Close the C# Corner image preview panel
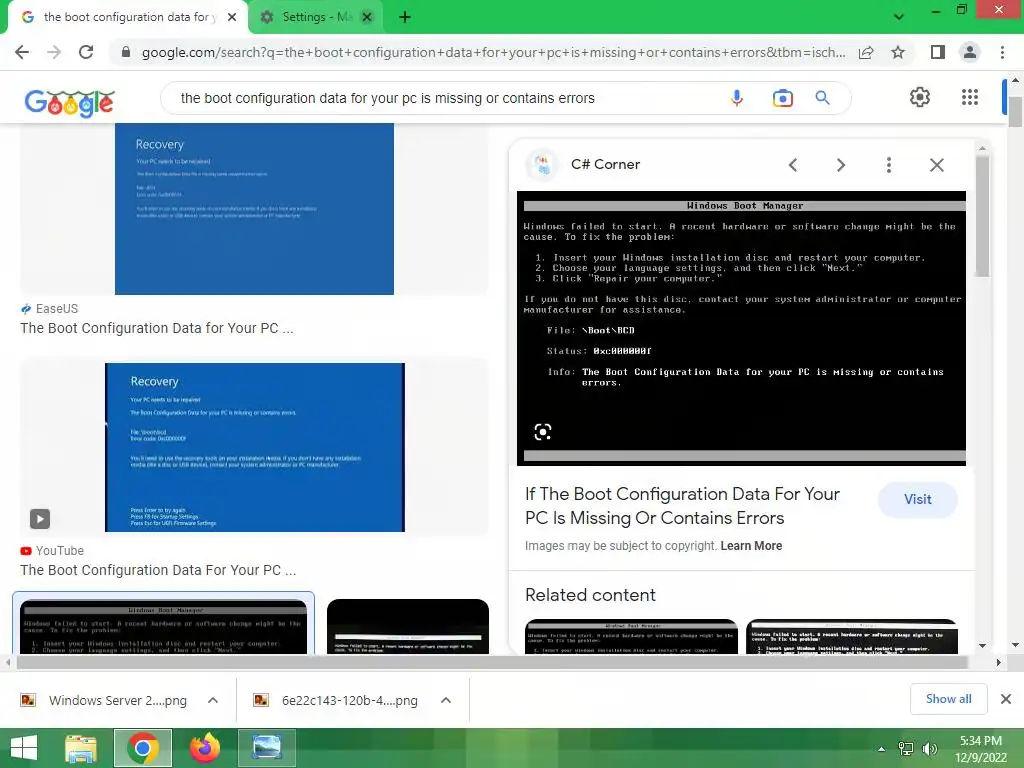 click(936, 165)
